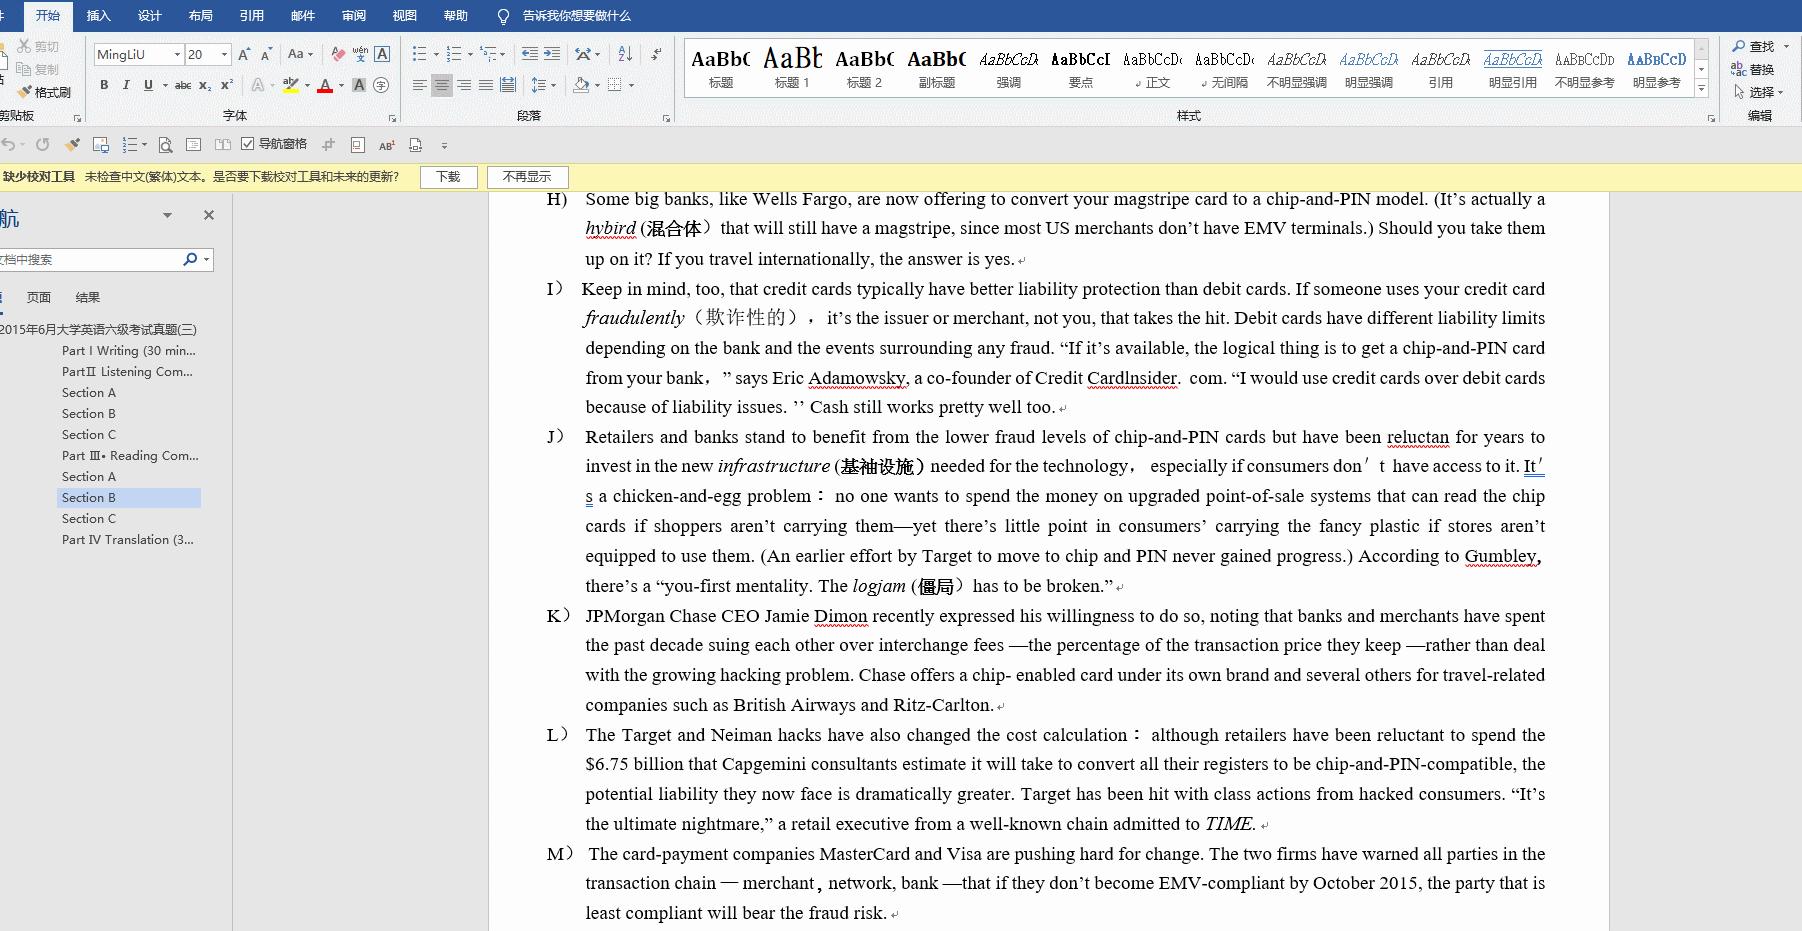Apply yellow text highlight color

tap(290, 86)
